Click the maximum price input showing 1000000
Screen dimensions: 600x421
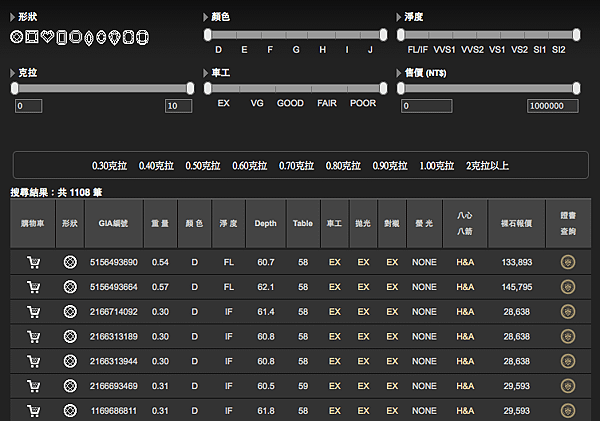click(x=553, y=106)
